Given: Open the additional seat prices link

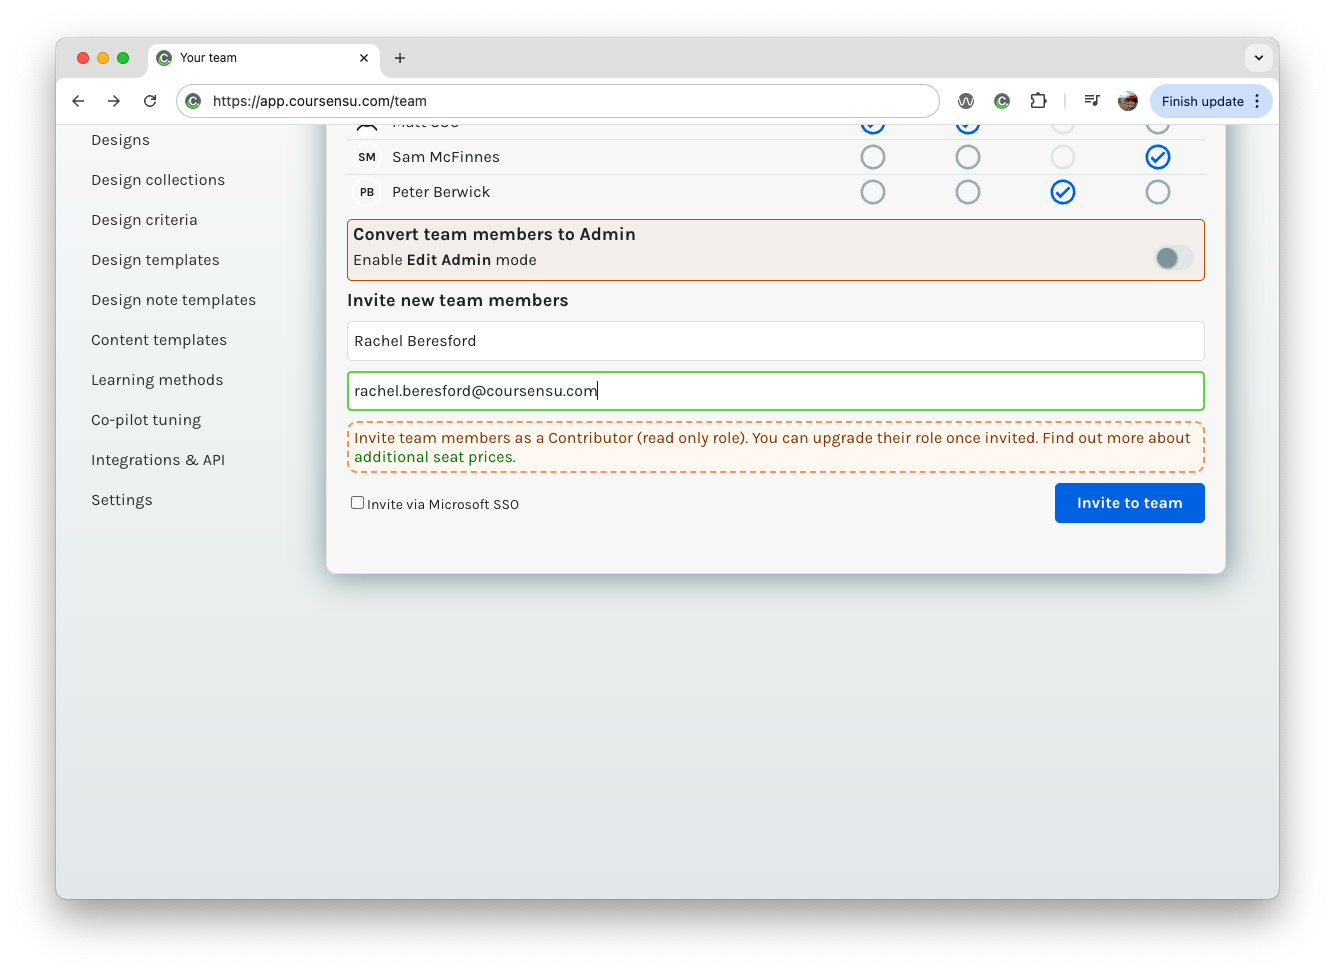Looking at the screenshot, I should point(435,457).
